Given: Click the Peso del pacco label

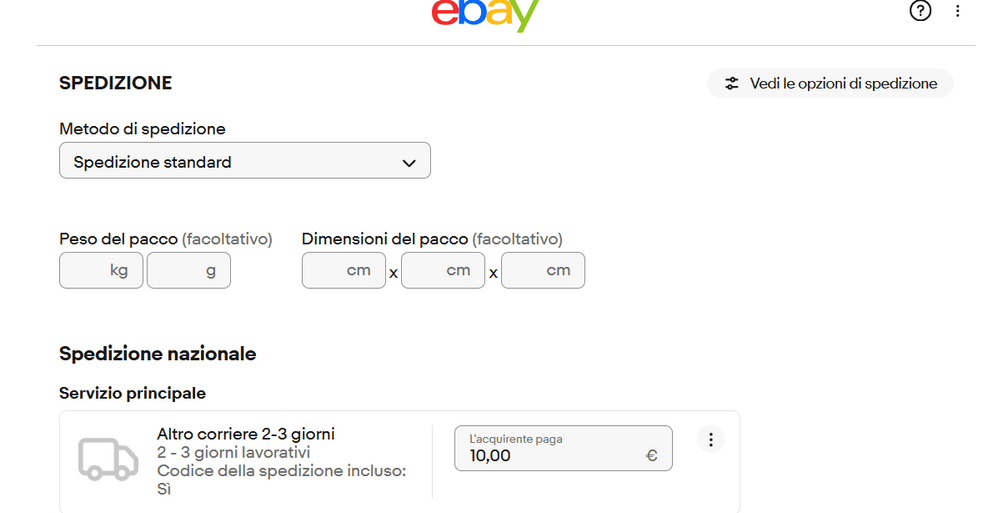Looking at the screenshot, I should click(x=118, y=239).
